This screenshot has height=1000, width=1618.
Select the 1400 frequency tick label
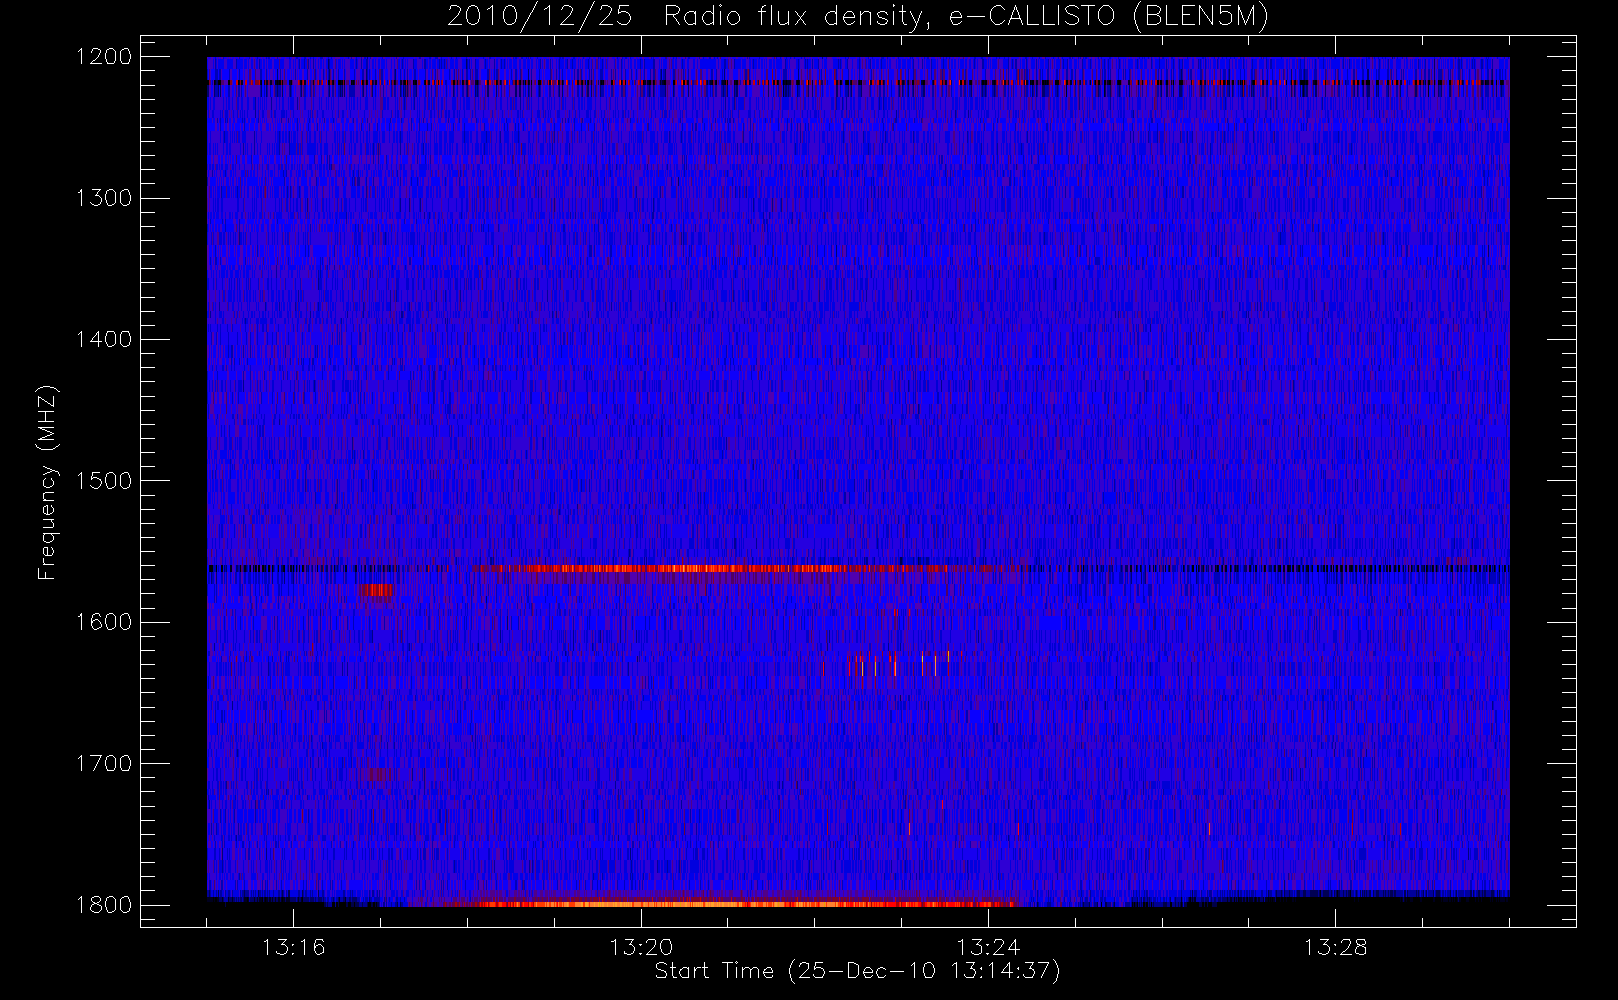[x=104, y=339]
